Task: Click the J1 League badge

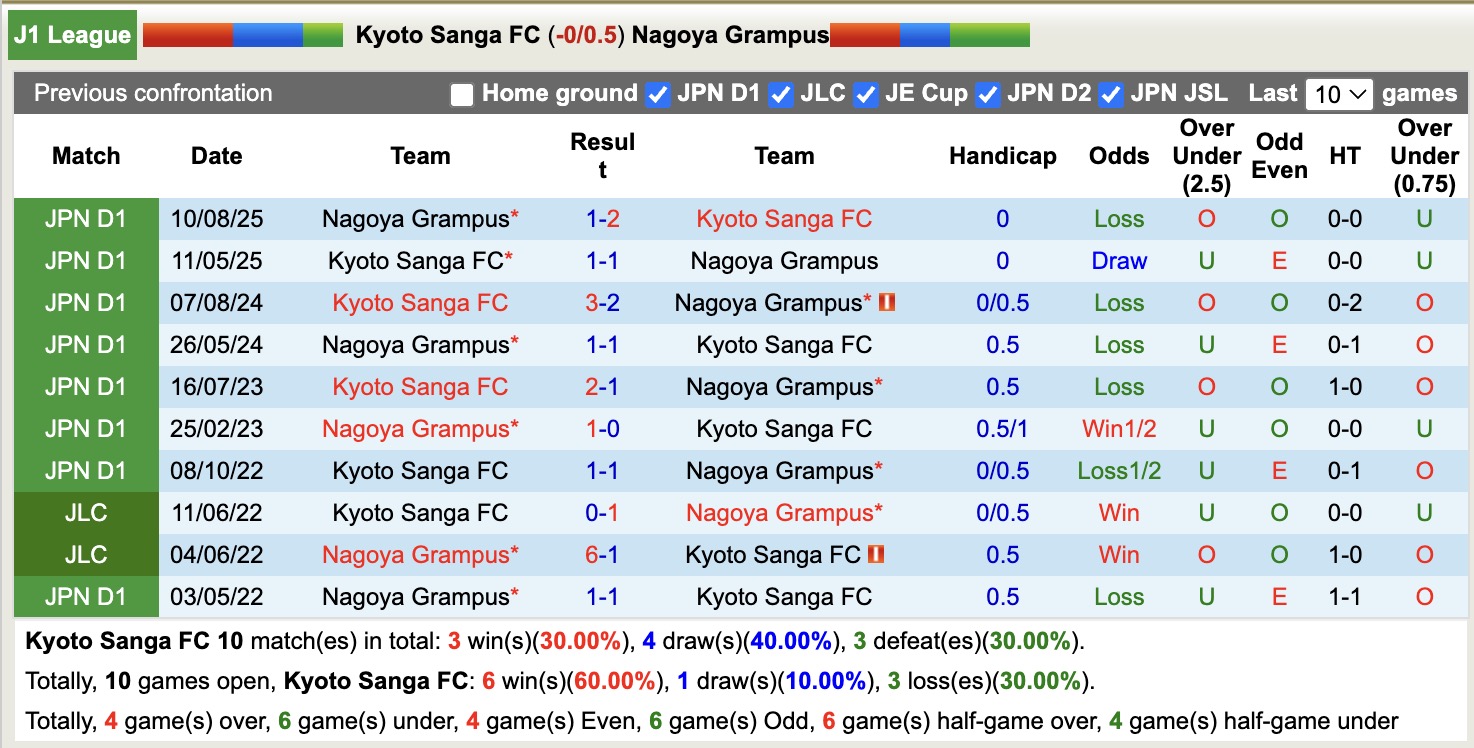Action: [70, 34]
